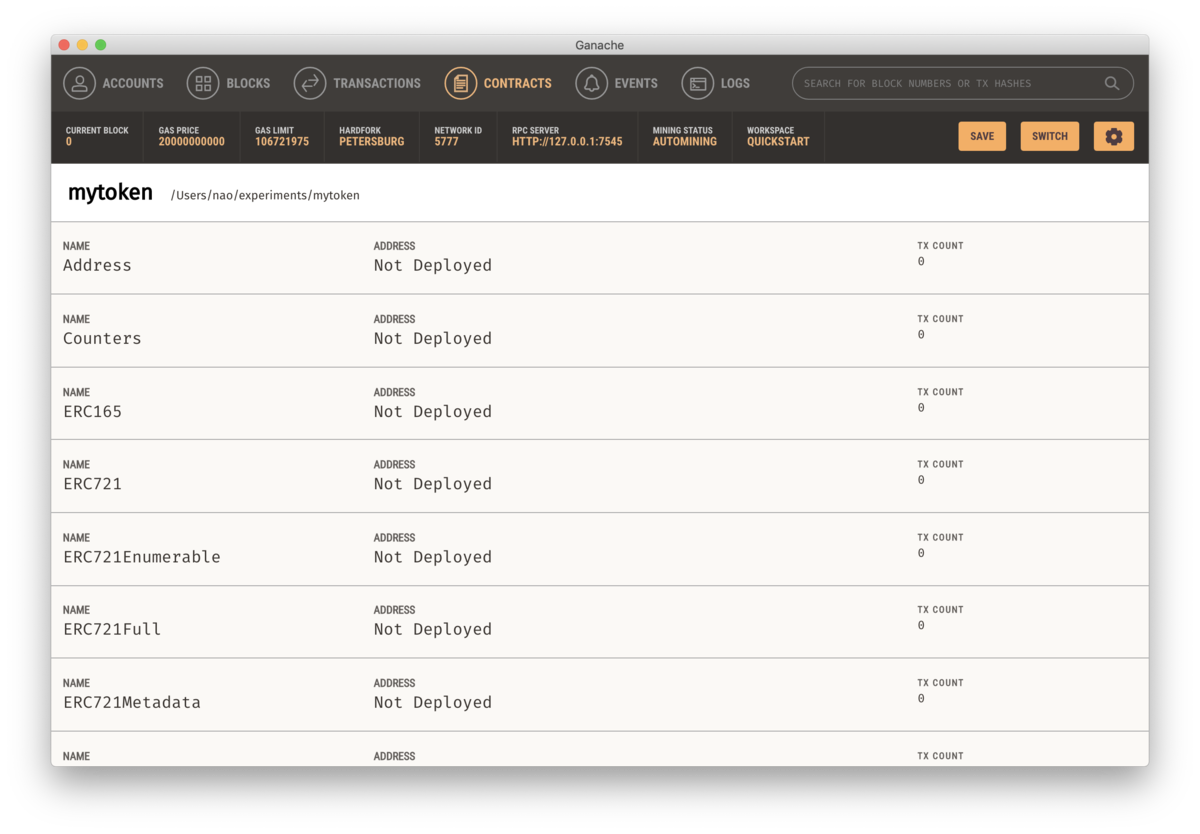The width and height of the screenshot is (1200, 834).
Task: Select the ERC165 contract name
Action: pyautogui.click(x=92, y=411)
